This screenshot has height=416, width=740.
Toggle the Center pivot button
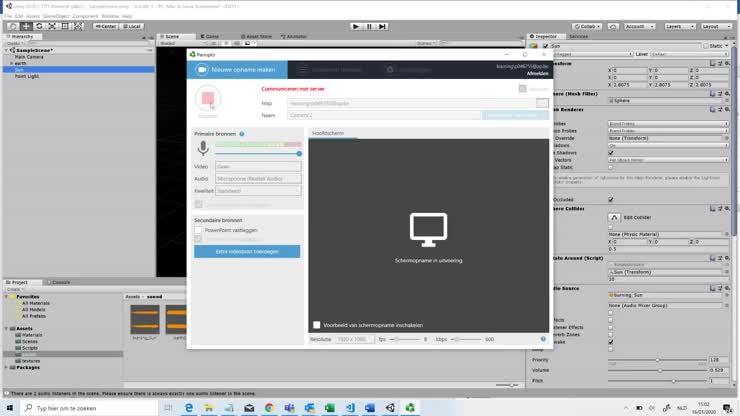coord(105,26)
